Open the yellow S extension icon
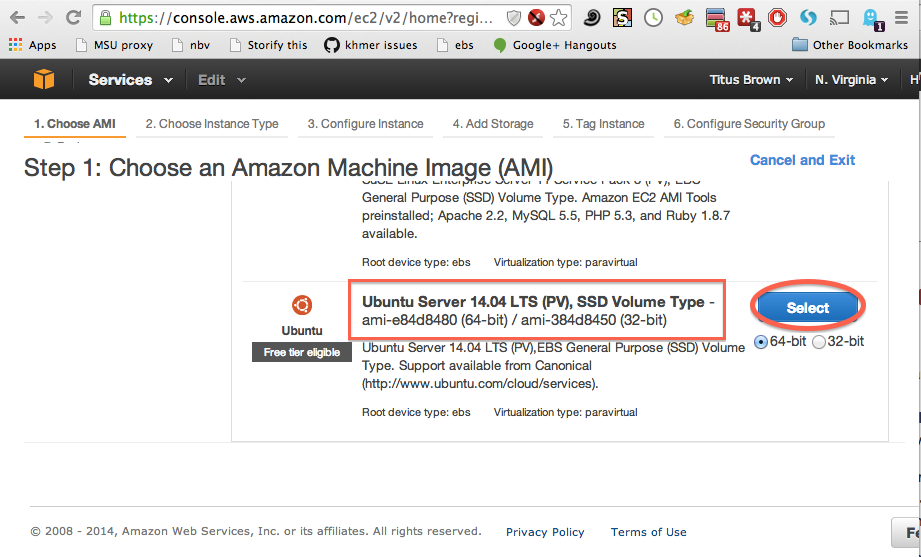The image size is (921, 557). [x=622, y=18]
